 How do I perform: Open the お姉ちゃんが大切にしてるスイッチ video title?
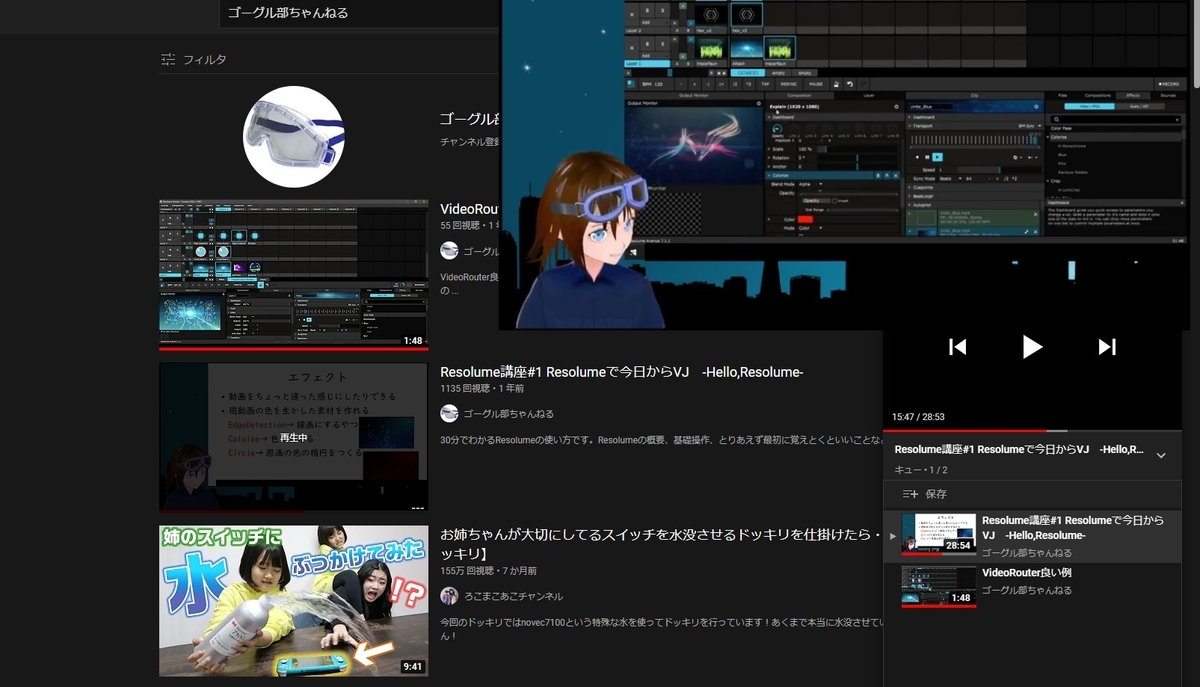pos(661,544)
